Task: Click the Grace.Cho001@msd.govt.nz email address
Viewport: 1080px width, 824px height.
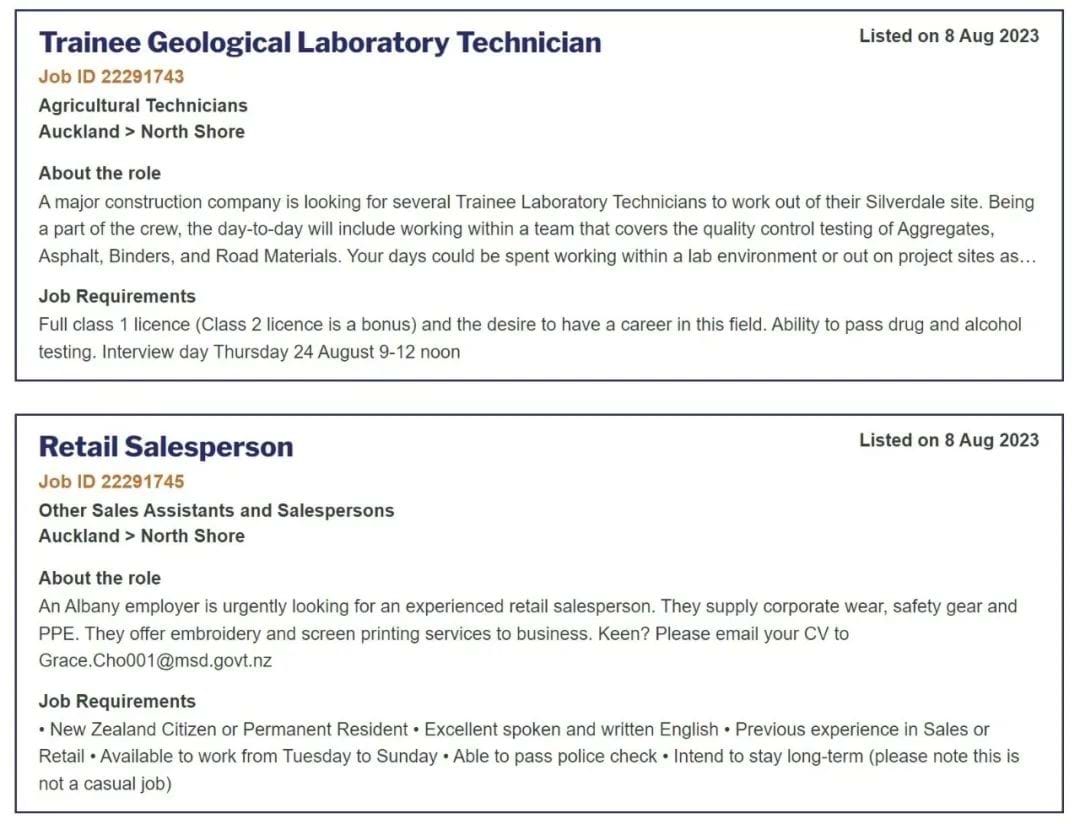Action: coord(155,661)
